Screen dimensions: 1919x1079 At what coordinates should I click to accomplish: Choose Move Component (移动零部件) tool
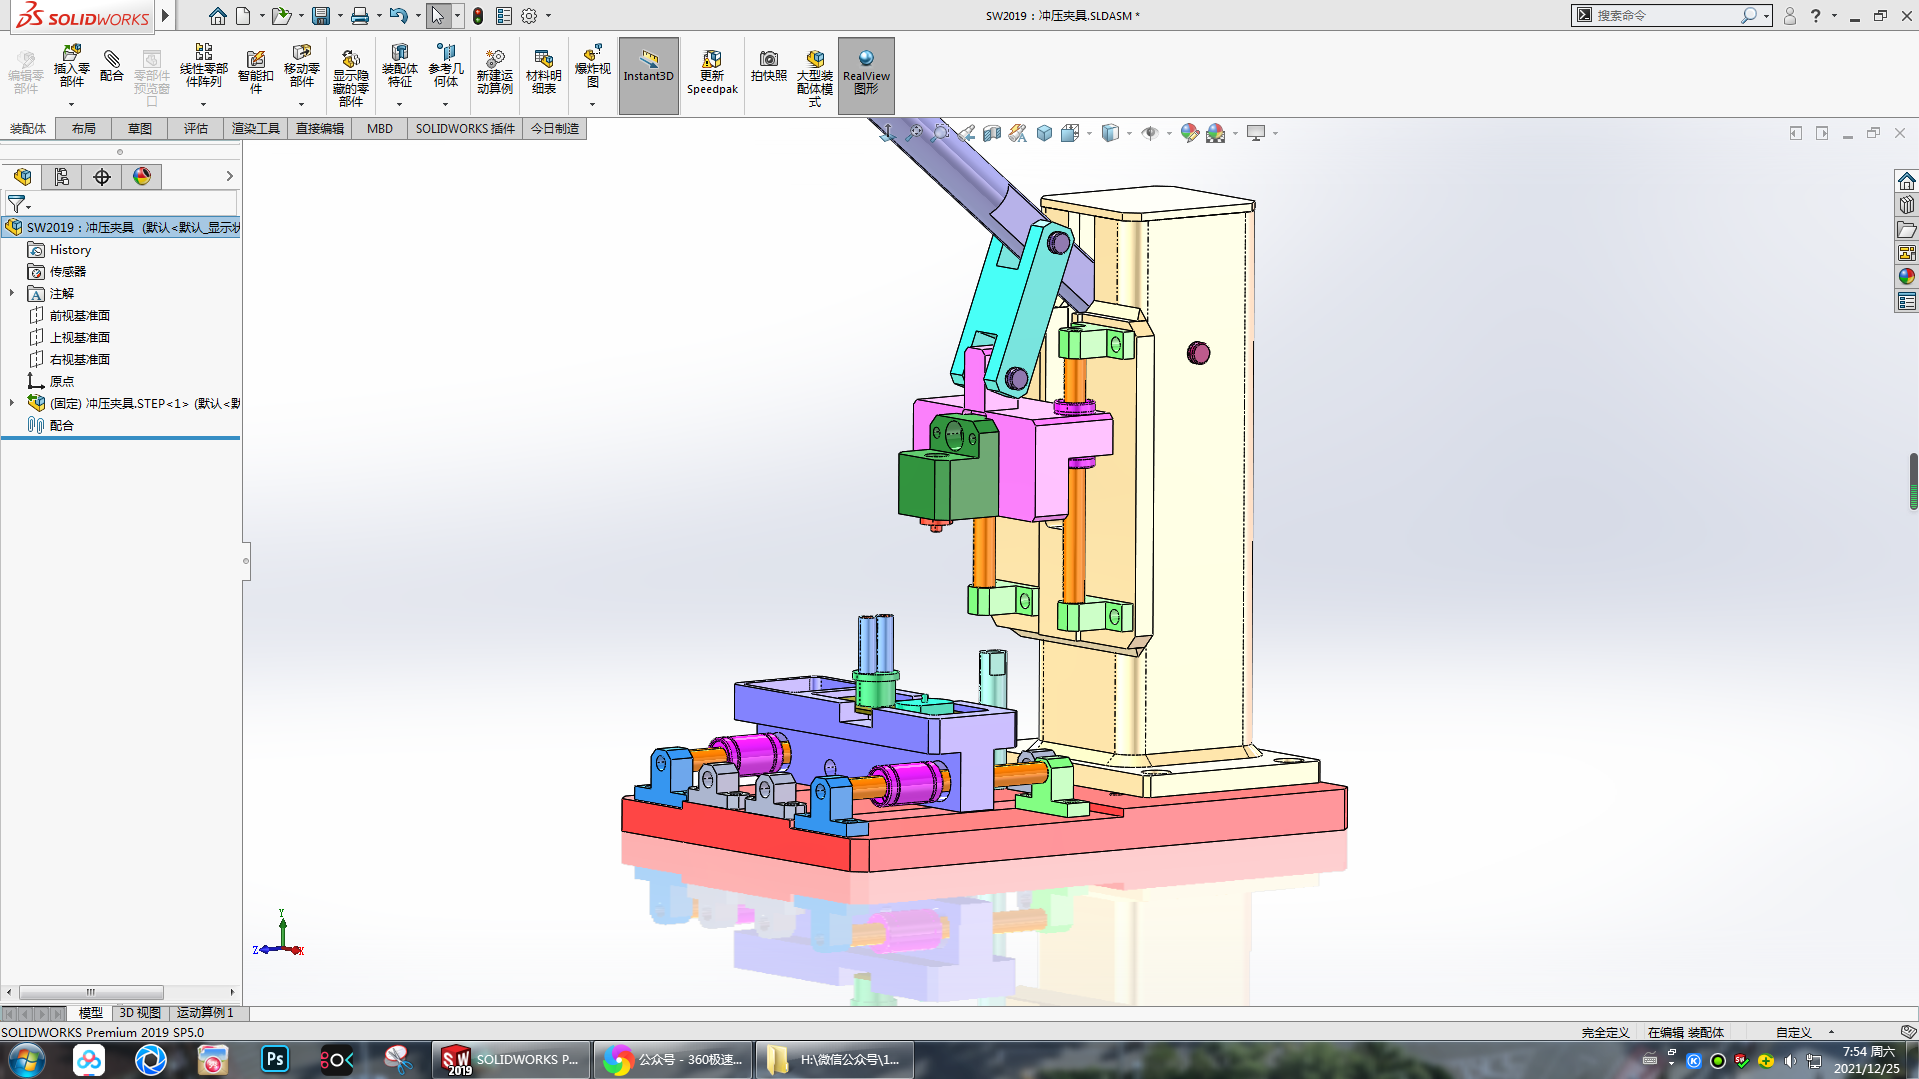[301, 66]
